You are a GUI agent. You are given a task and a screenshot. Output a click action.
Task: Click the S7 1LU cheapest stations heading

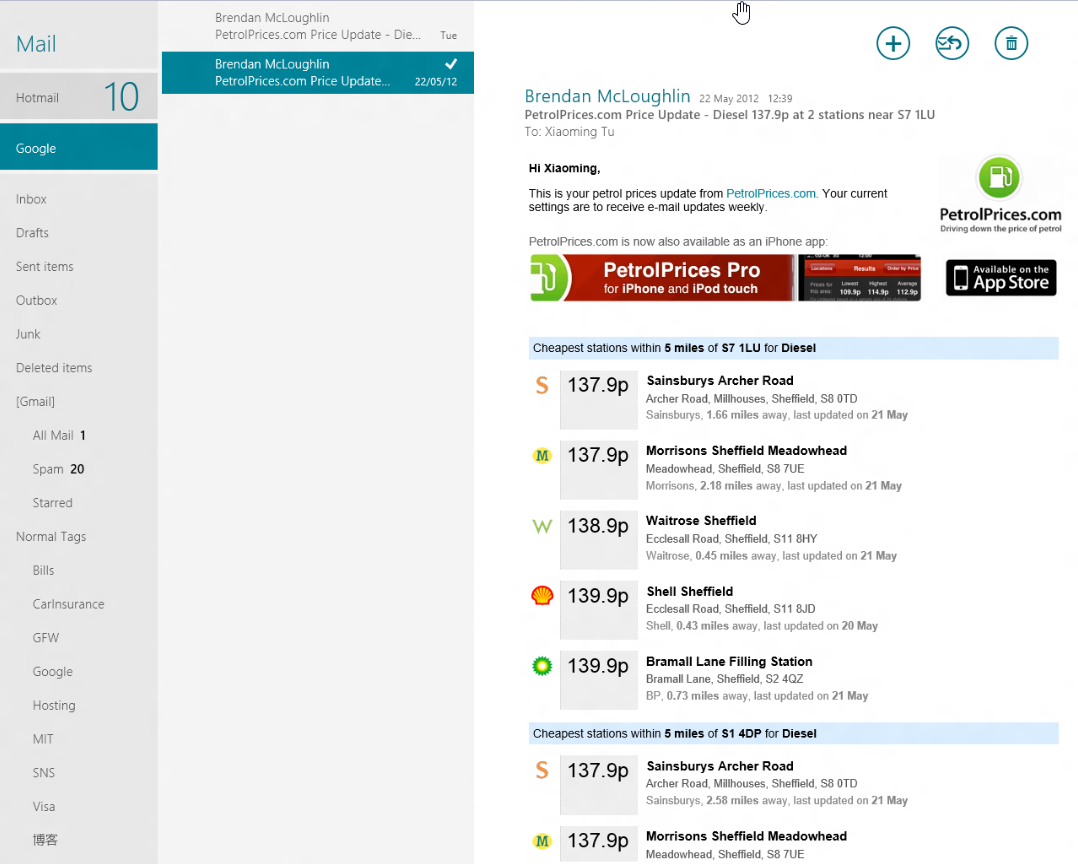[793, 348]
